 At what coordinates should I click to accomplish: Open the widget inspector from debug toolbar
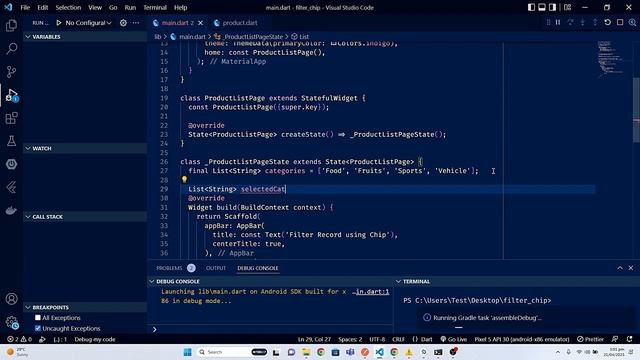(632, 22)
